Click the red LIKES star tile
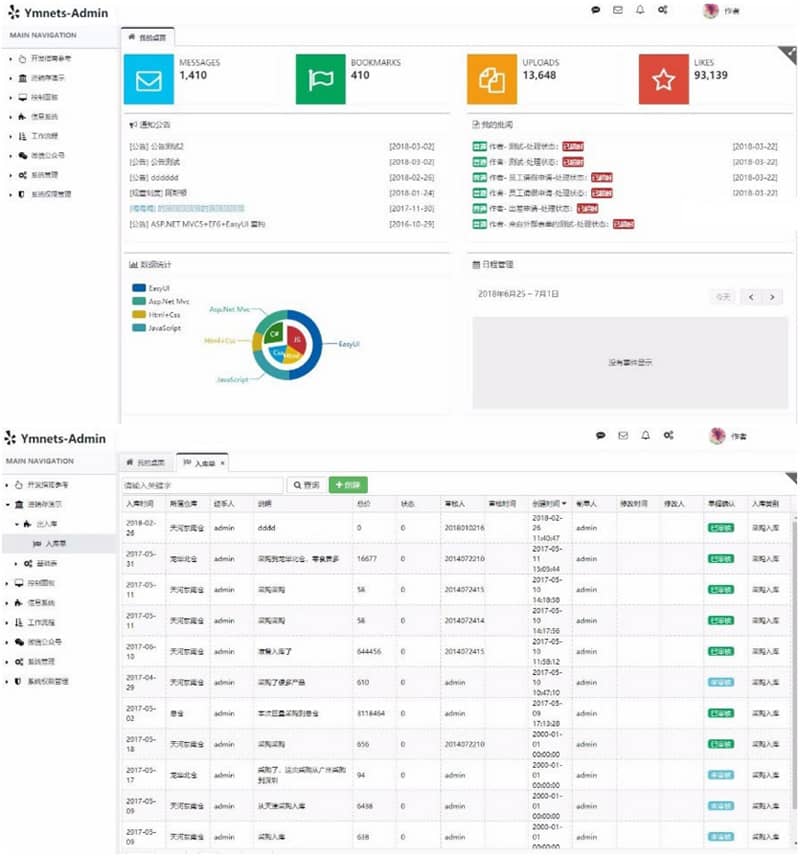The width and height of the screenshot is (800, 857). [x=663, y=79]
